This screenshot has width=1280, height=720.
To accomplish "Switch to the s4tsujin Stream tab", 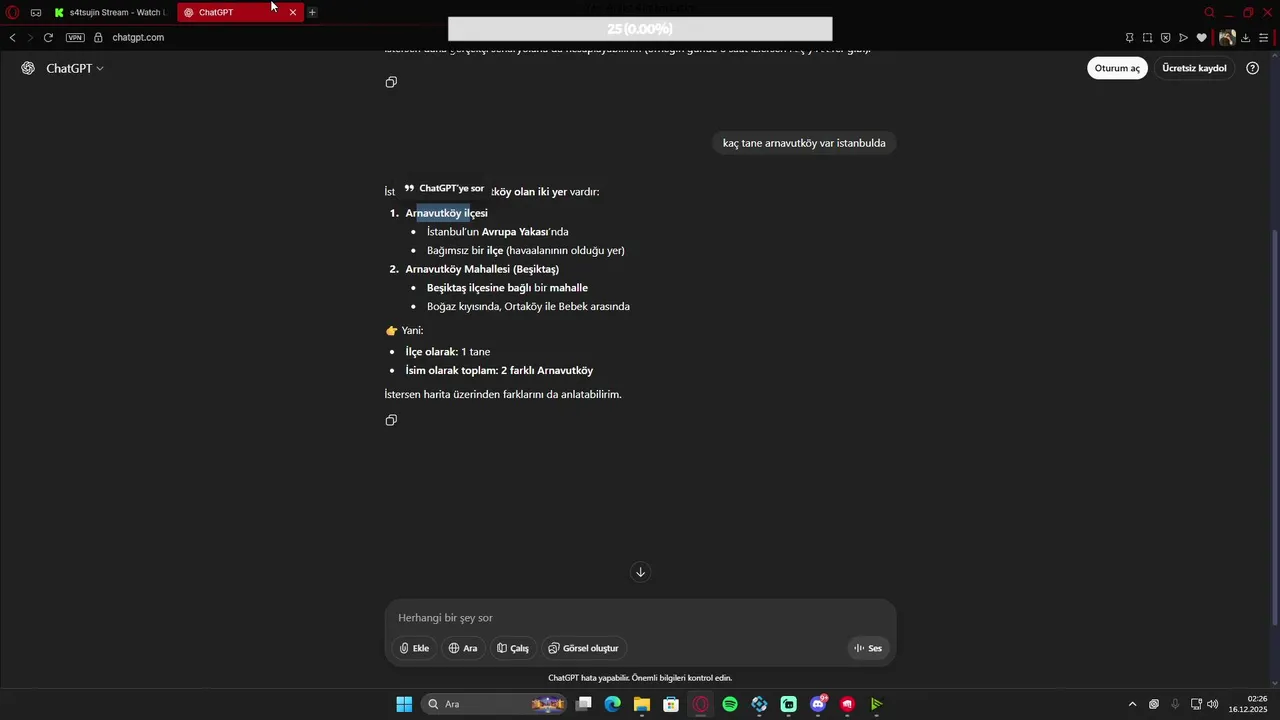I will tap(111, 12).
